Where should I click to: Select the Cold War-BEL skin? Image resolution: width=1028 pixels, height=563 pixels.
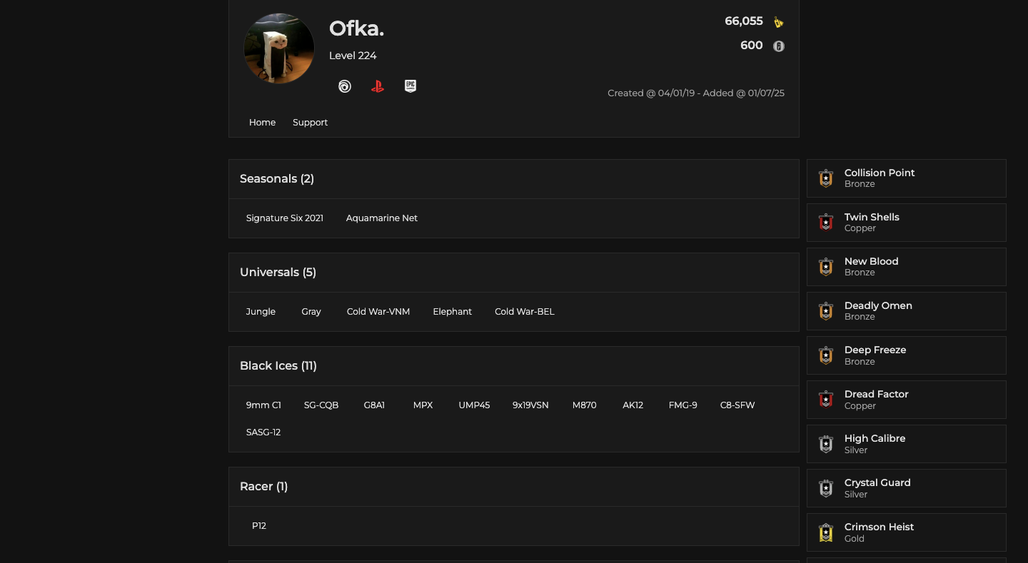524,312
